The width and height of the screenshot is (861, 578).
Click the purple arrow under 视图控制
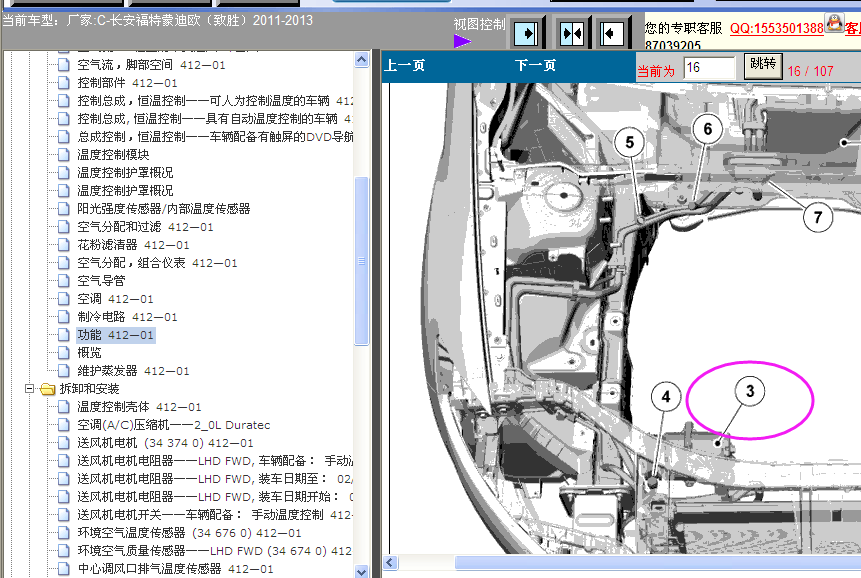[x=462, y=41]
